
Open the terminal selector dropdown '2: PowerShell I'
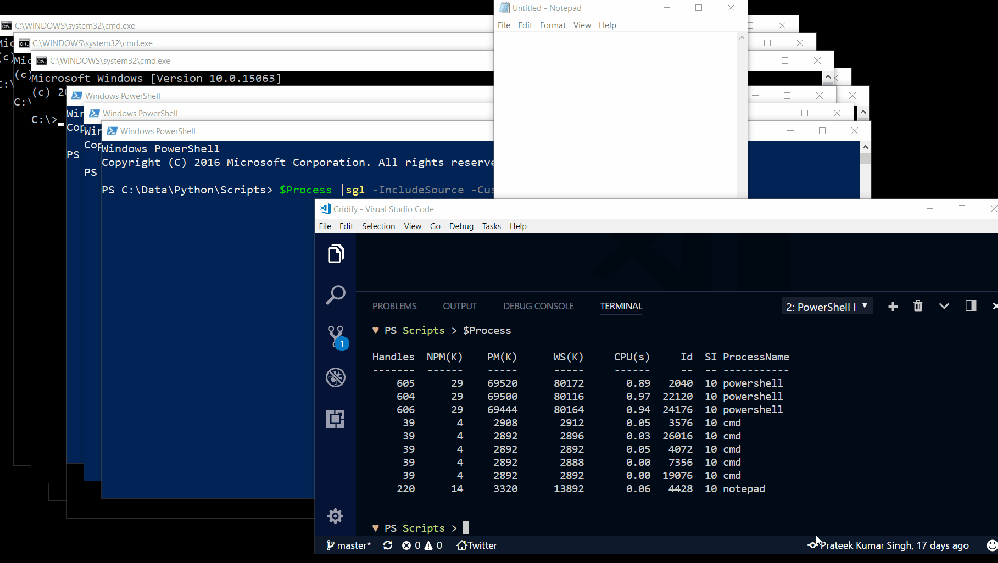[826, 307]
